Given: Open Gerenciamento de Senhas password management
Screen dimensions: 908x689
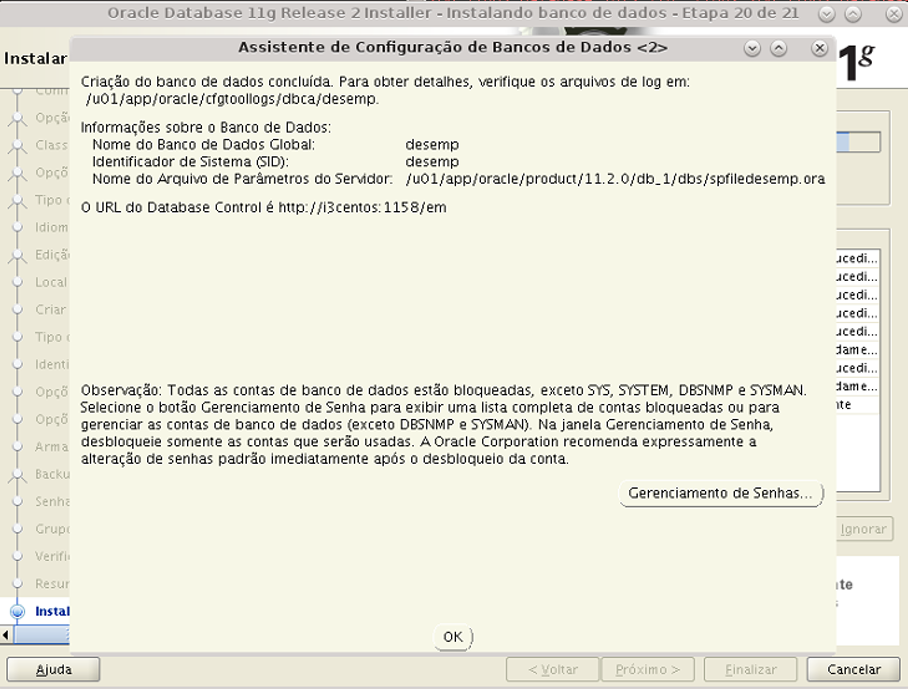Looking at the screenshot, I should click(x=720, y=493).
